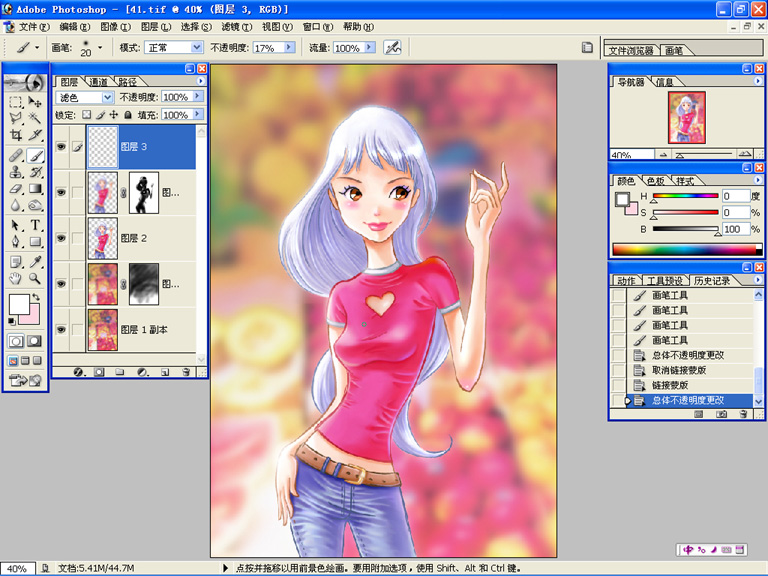768x576 pixels.
Task: Select the Gradient tool
Action: [35, 189]
